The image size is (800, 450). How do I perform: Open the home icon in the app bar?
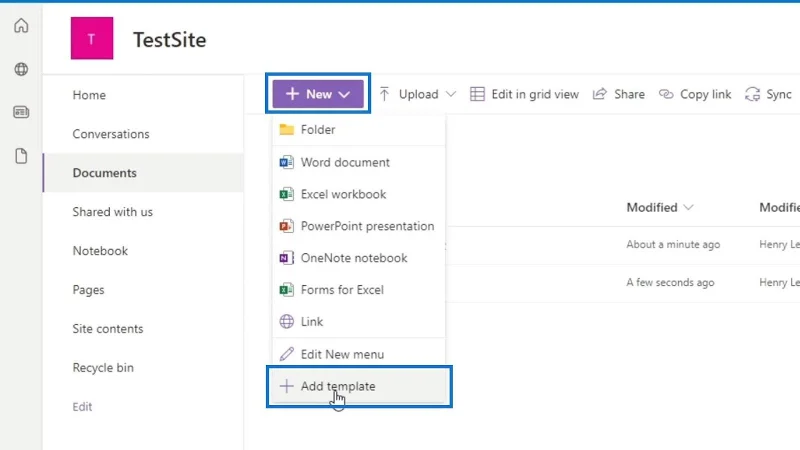[21, 26]
